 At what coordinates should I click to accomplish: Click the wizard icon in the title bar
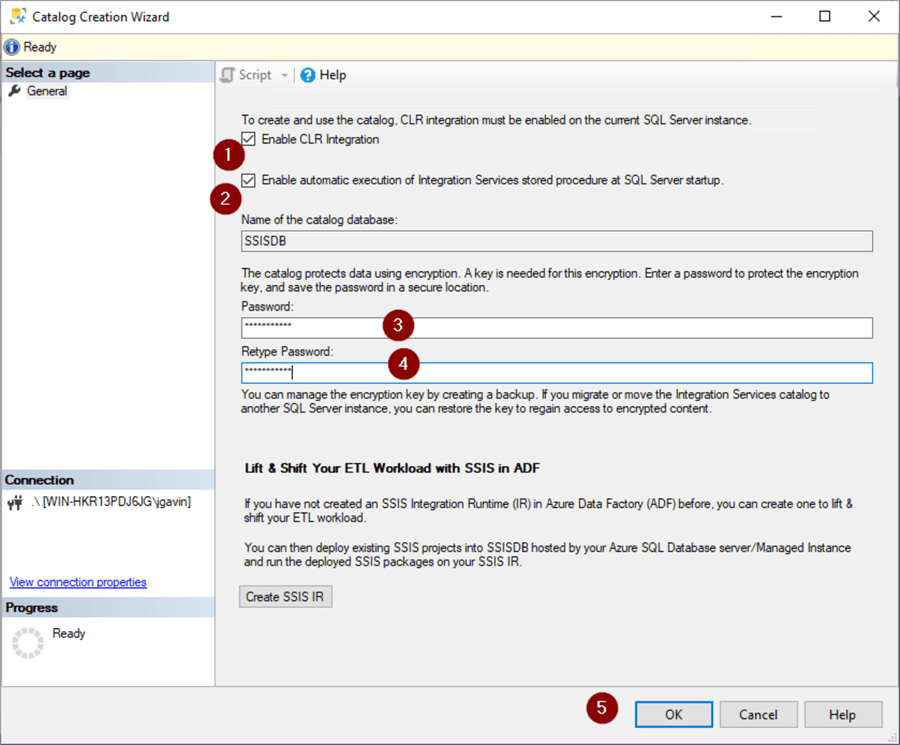pyautogui.click(x=16, y=16)
